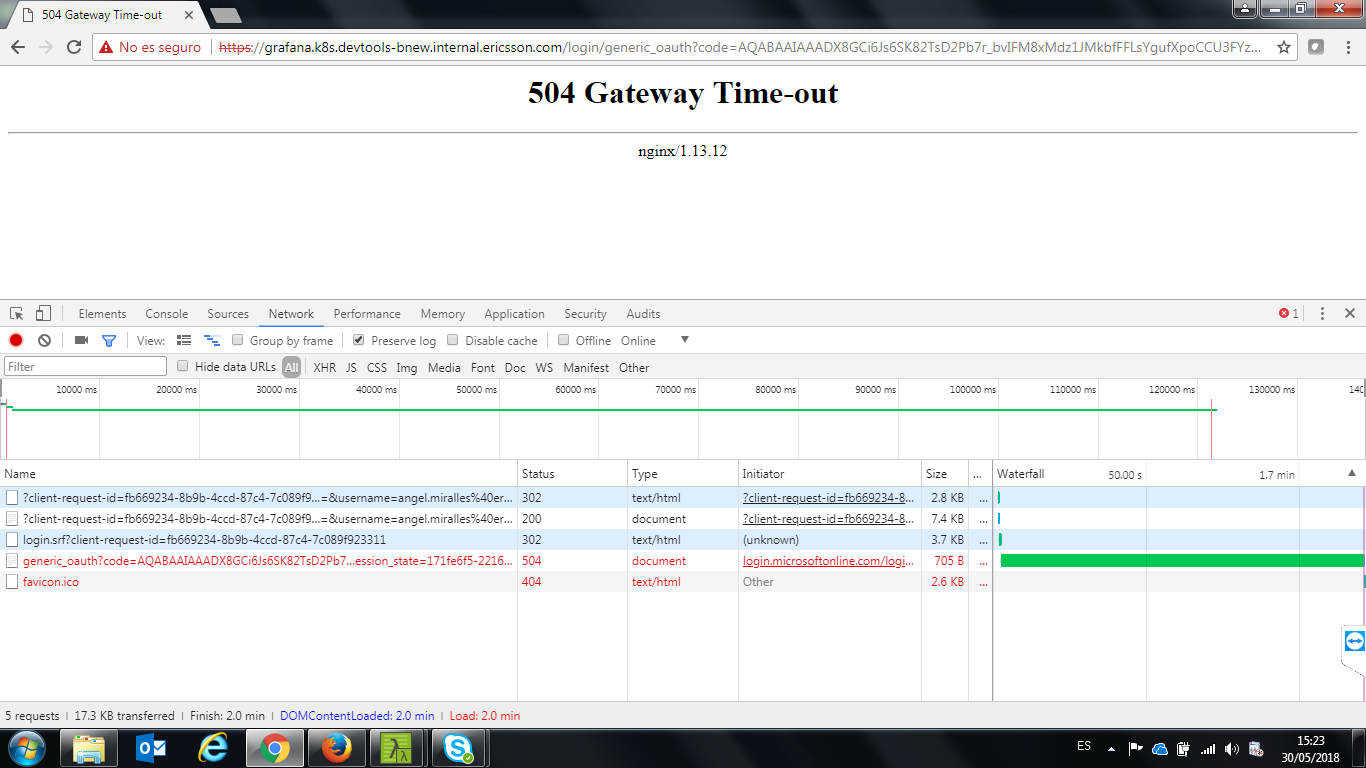Viewport: 1366px width, 768px height.
Task: Check the Hide data URLs box
Action: (182, 366)
